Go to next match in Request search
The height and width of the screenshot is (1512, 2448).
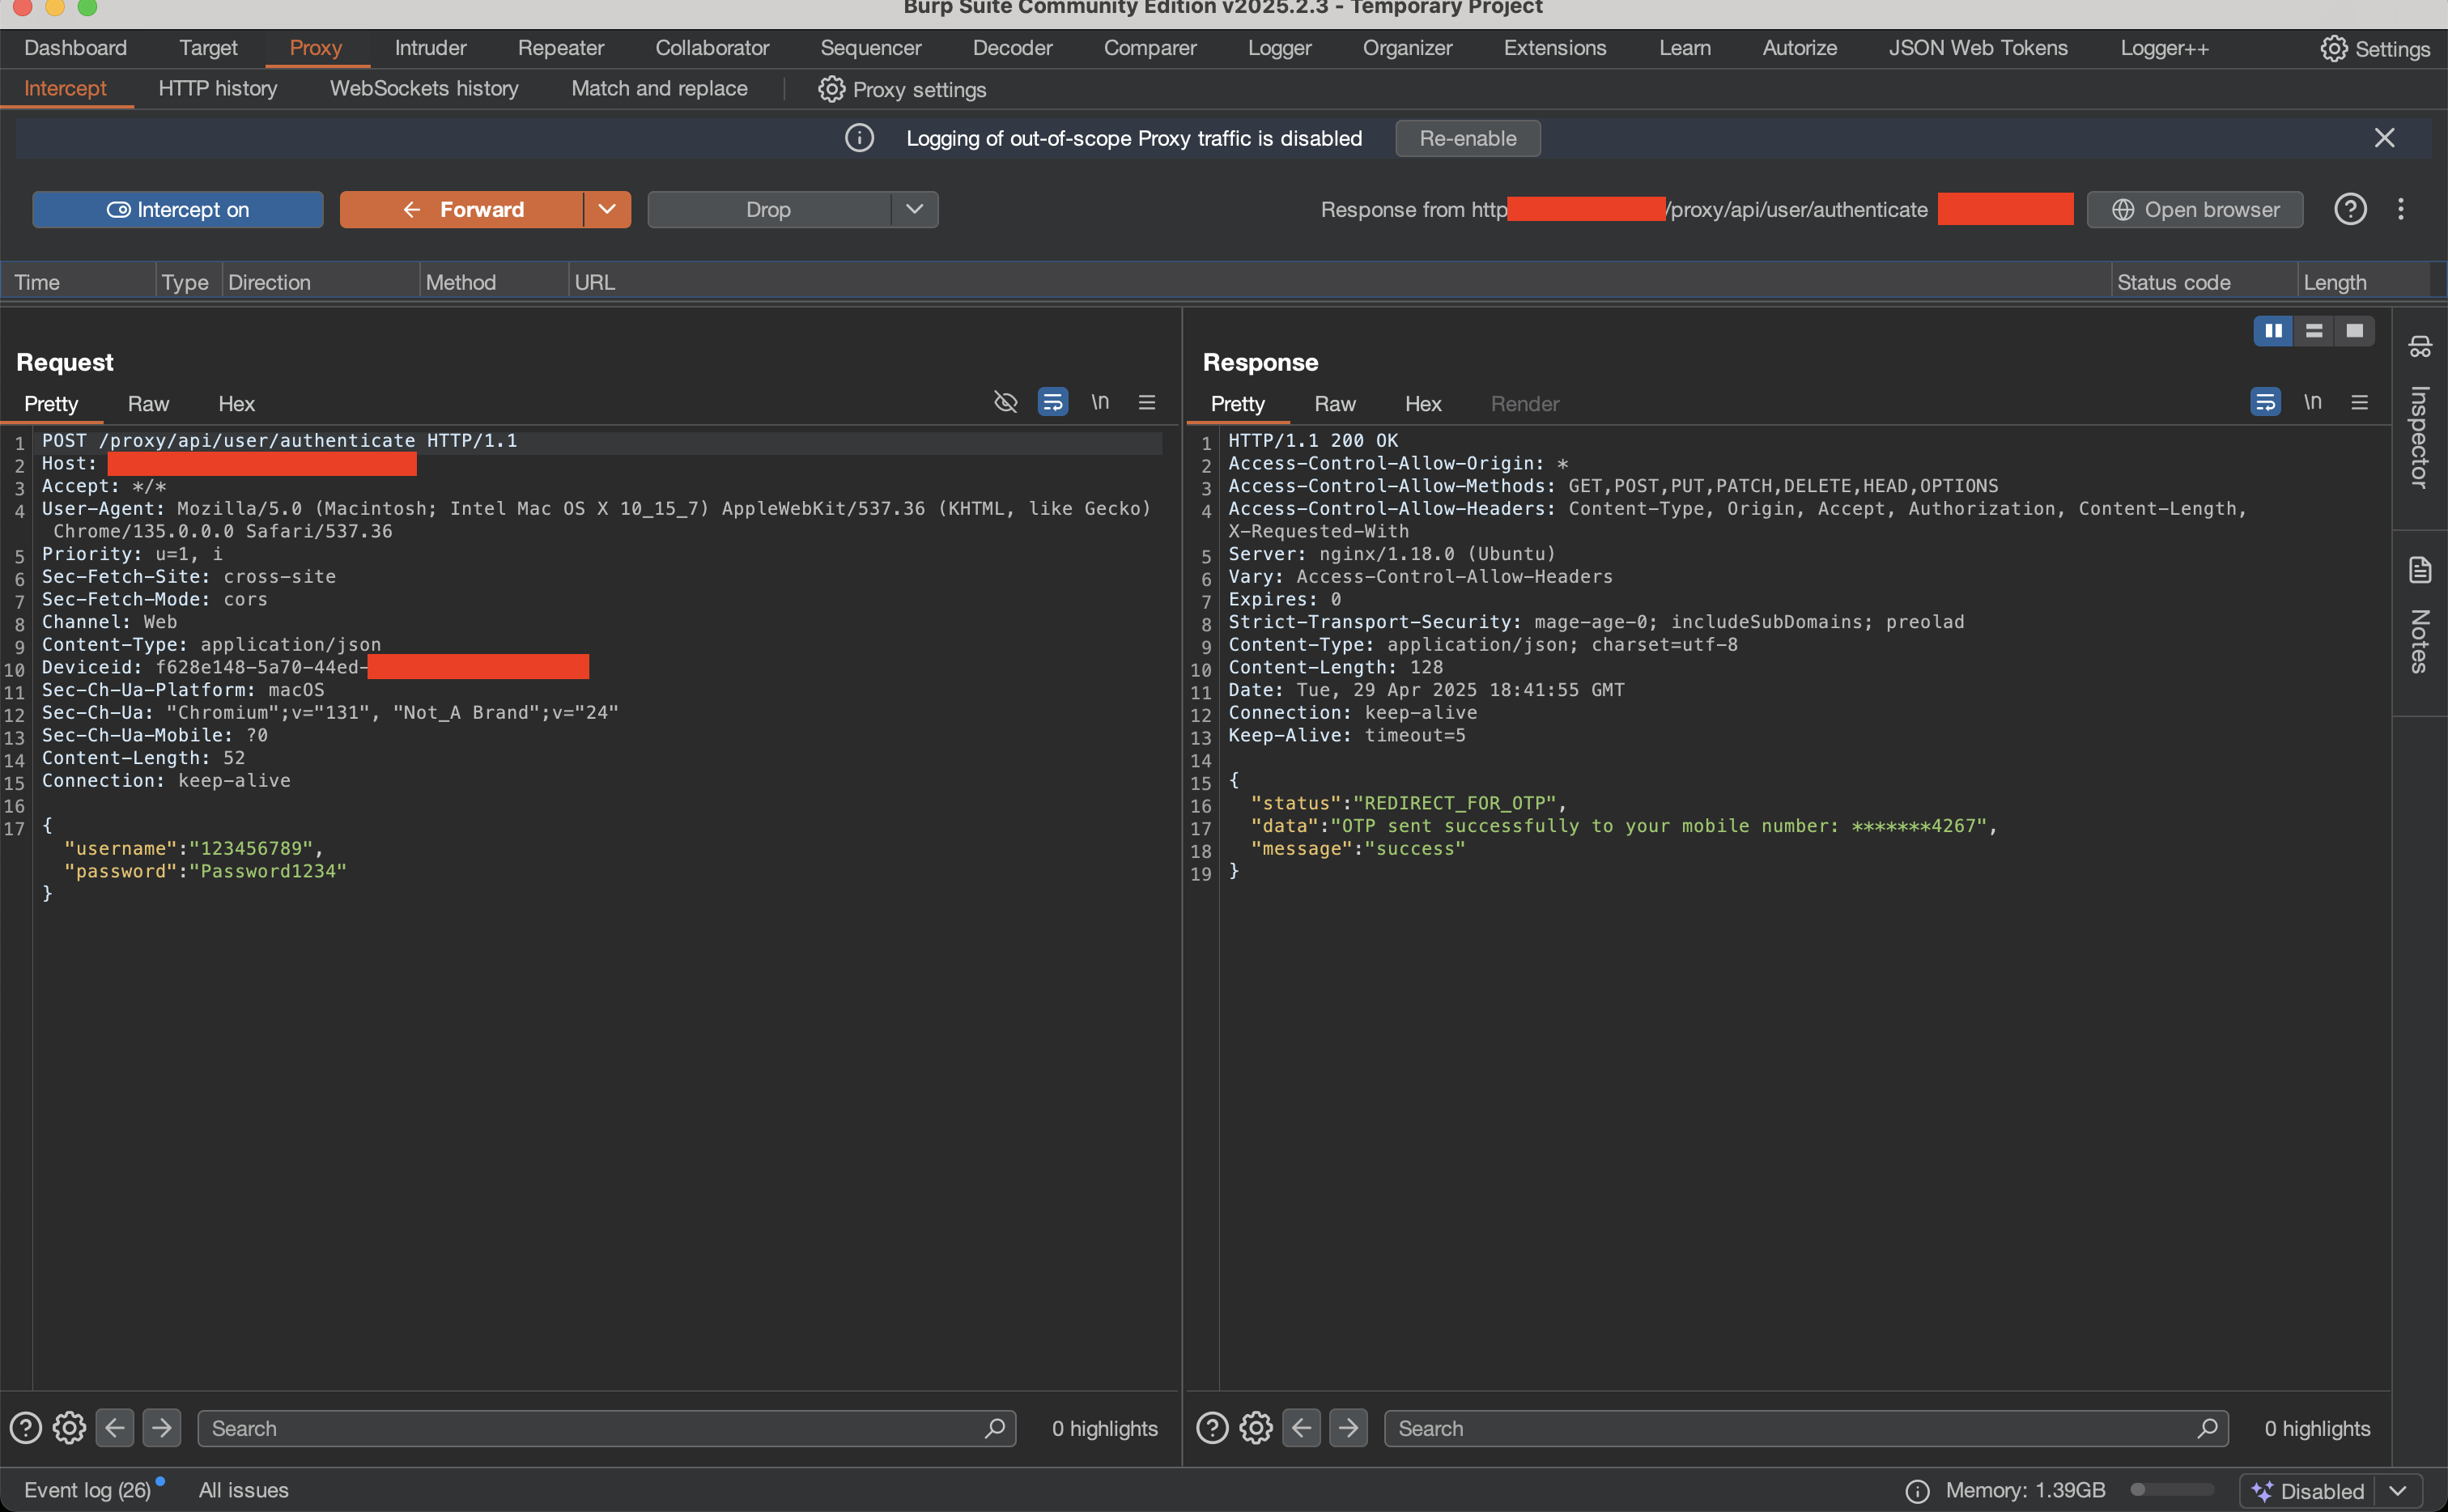pos(161,1428)
